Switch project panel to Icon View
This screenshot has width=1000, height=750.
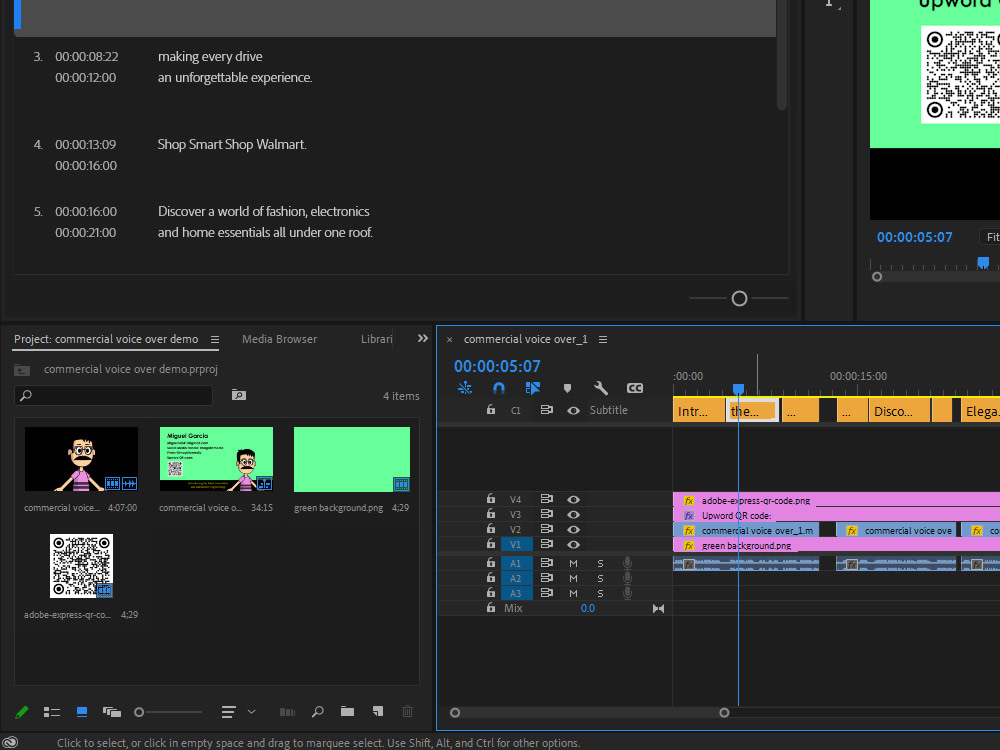82,712
